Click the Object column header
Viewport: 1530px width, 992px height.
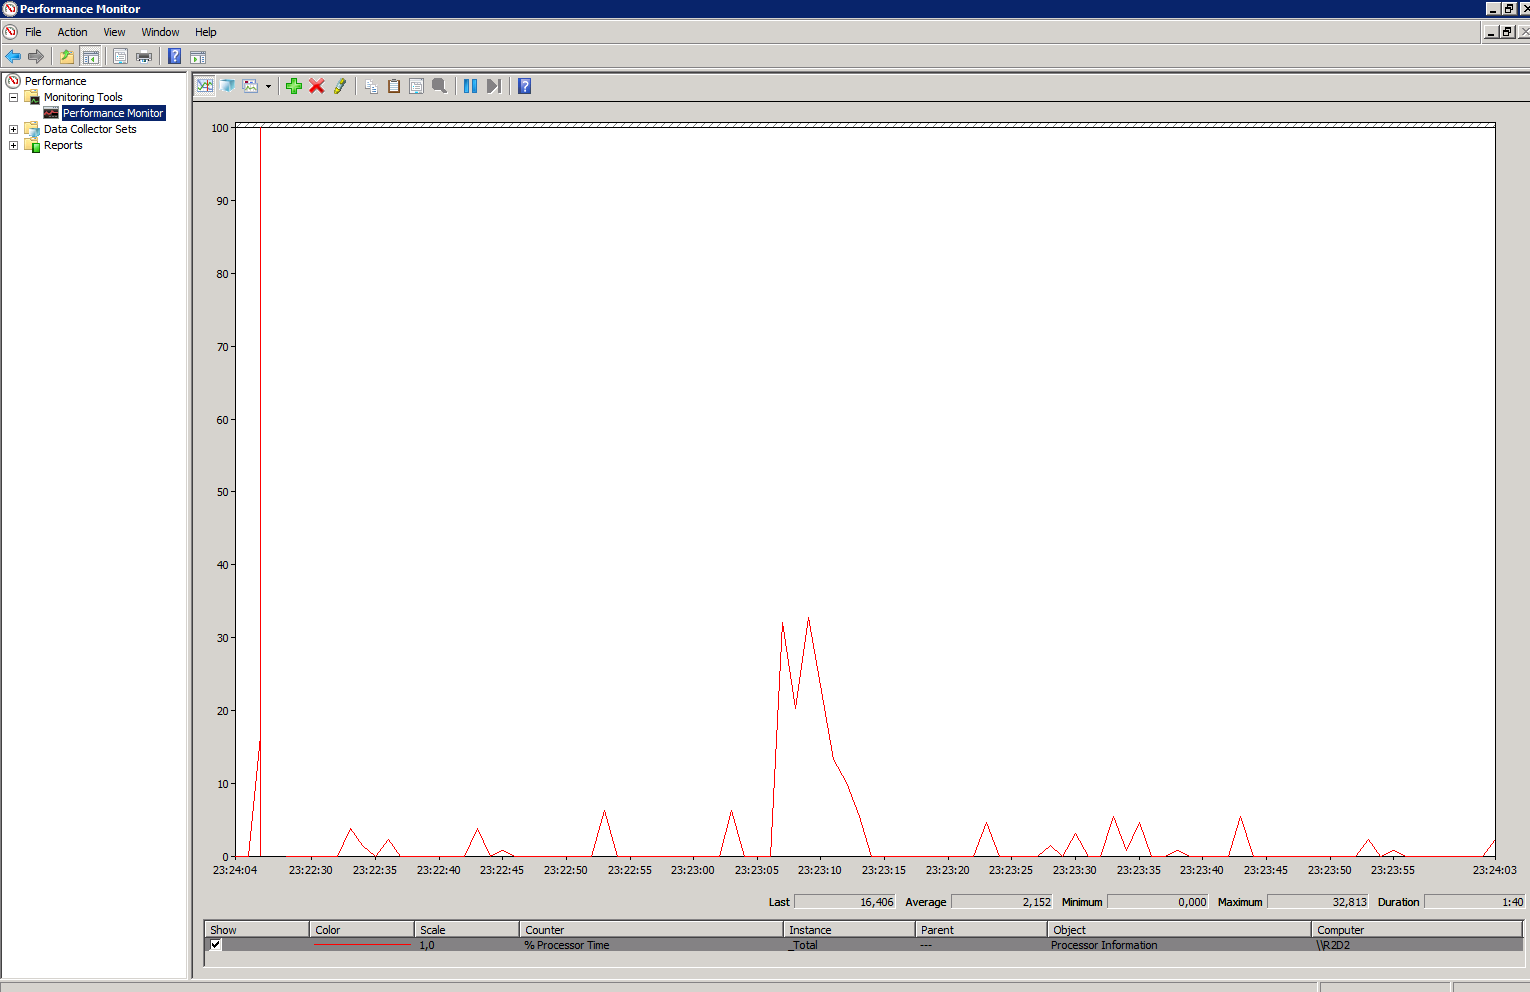[x=1179, y=929]
